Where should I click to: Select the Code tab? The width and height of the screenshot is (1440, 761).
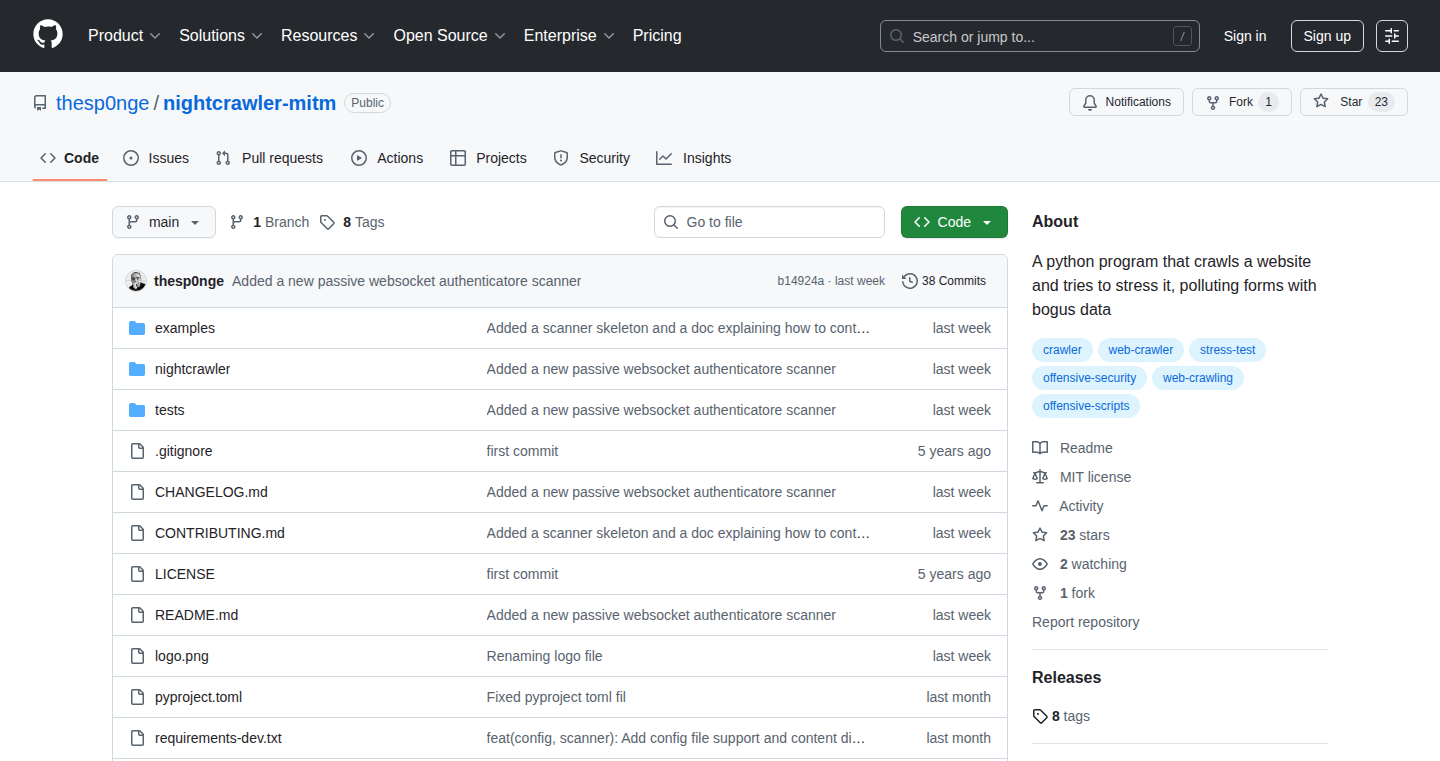pos(70,158)
